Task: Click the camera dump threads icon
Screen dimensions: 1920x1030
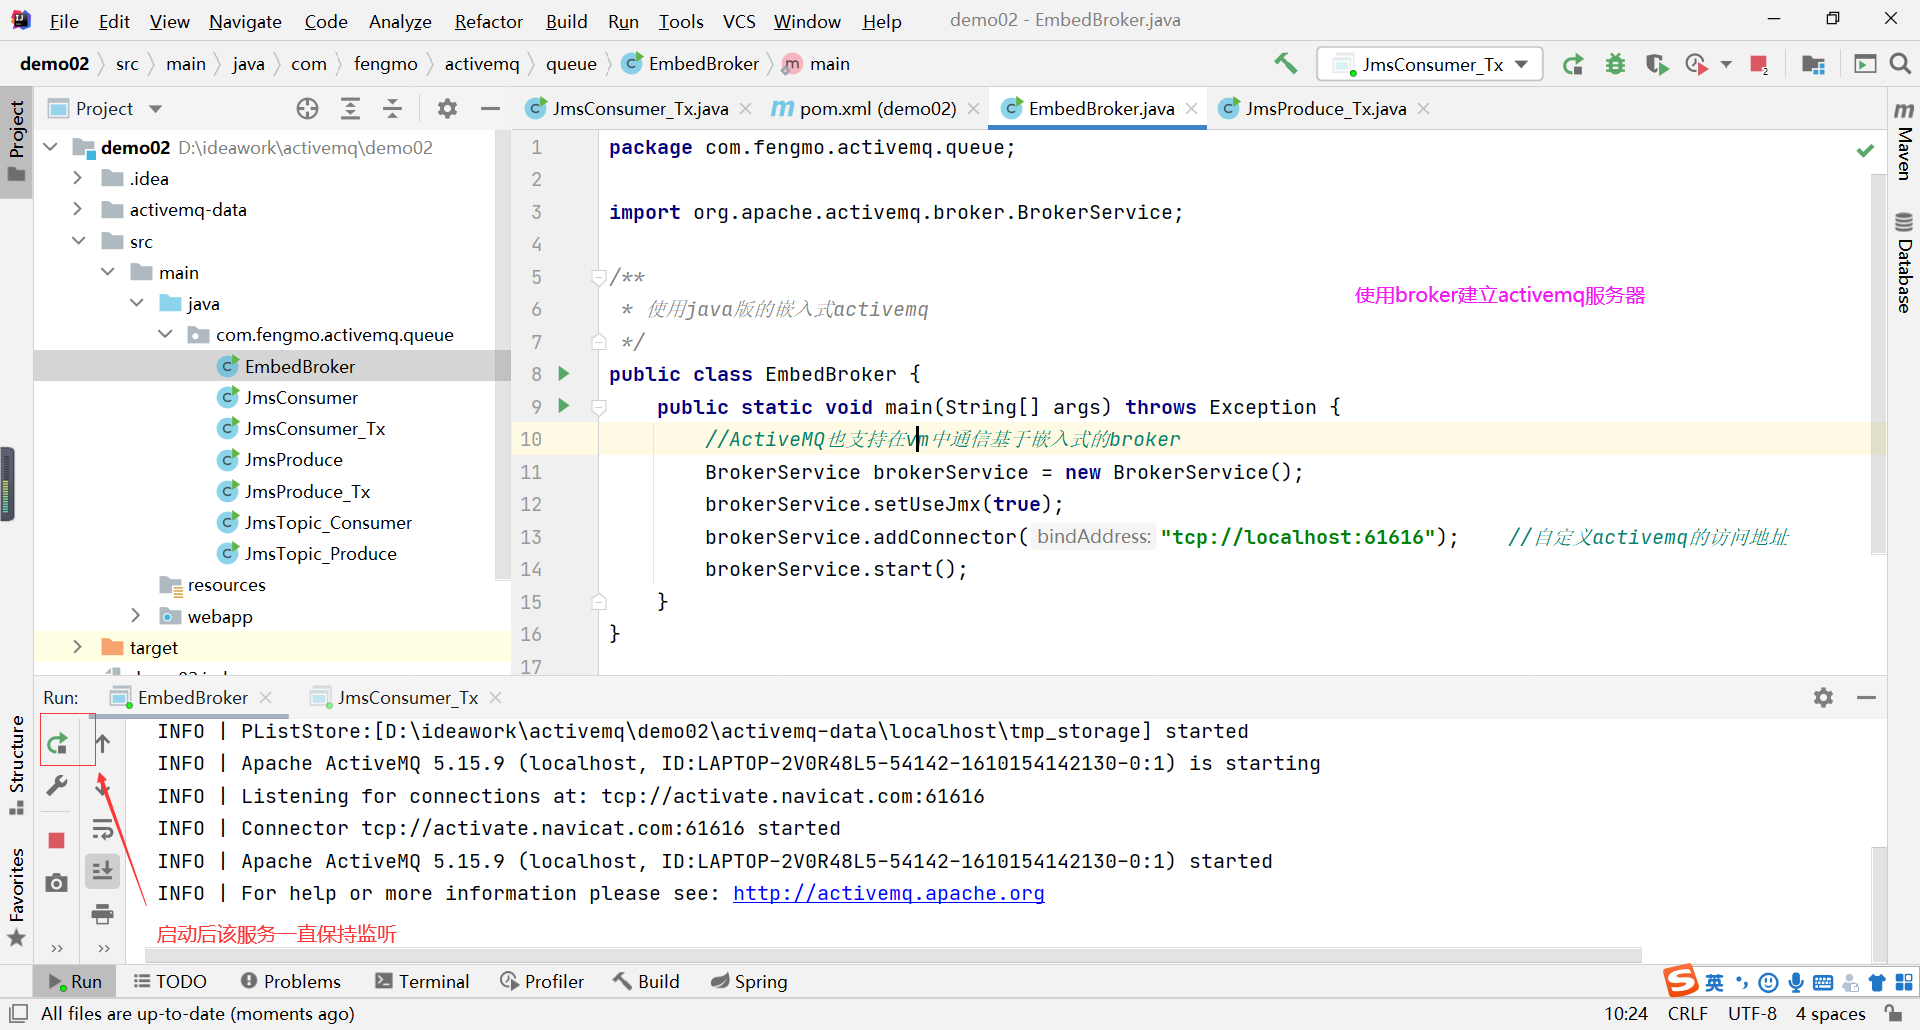Action: coord(57,883)
